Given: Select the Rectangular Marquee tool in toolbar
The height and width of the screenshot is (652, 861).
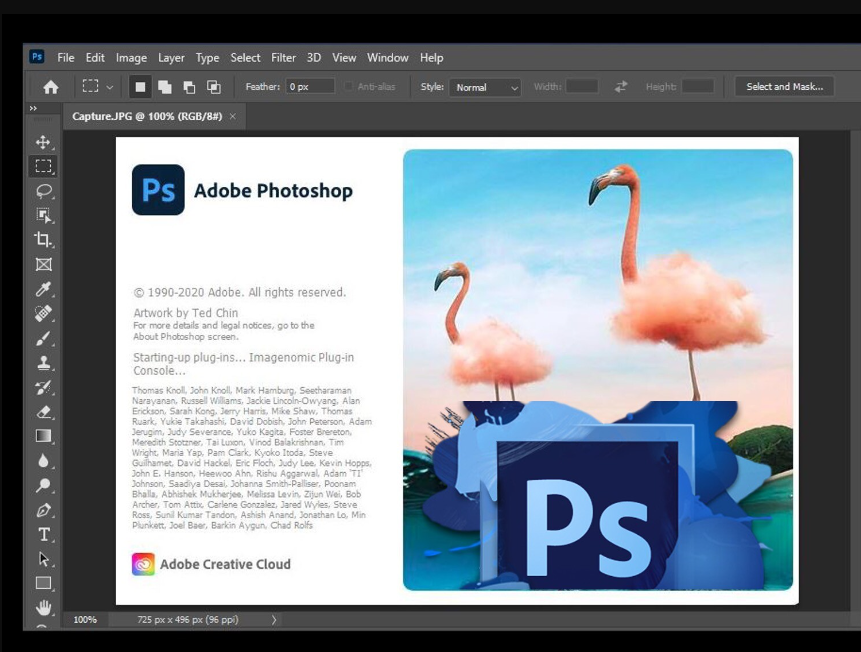Looking at the screenshot, I should pyautogui.click(x=43, y=166).
